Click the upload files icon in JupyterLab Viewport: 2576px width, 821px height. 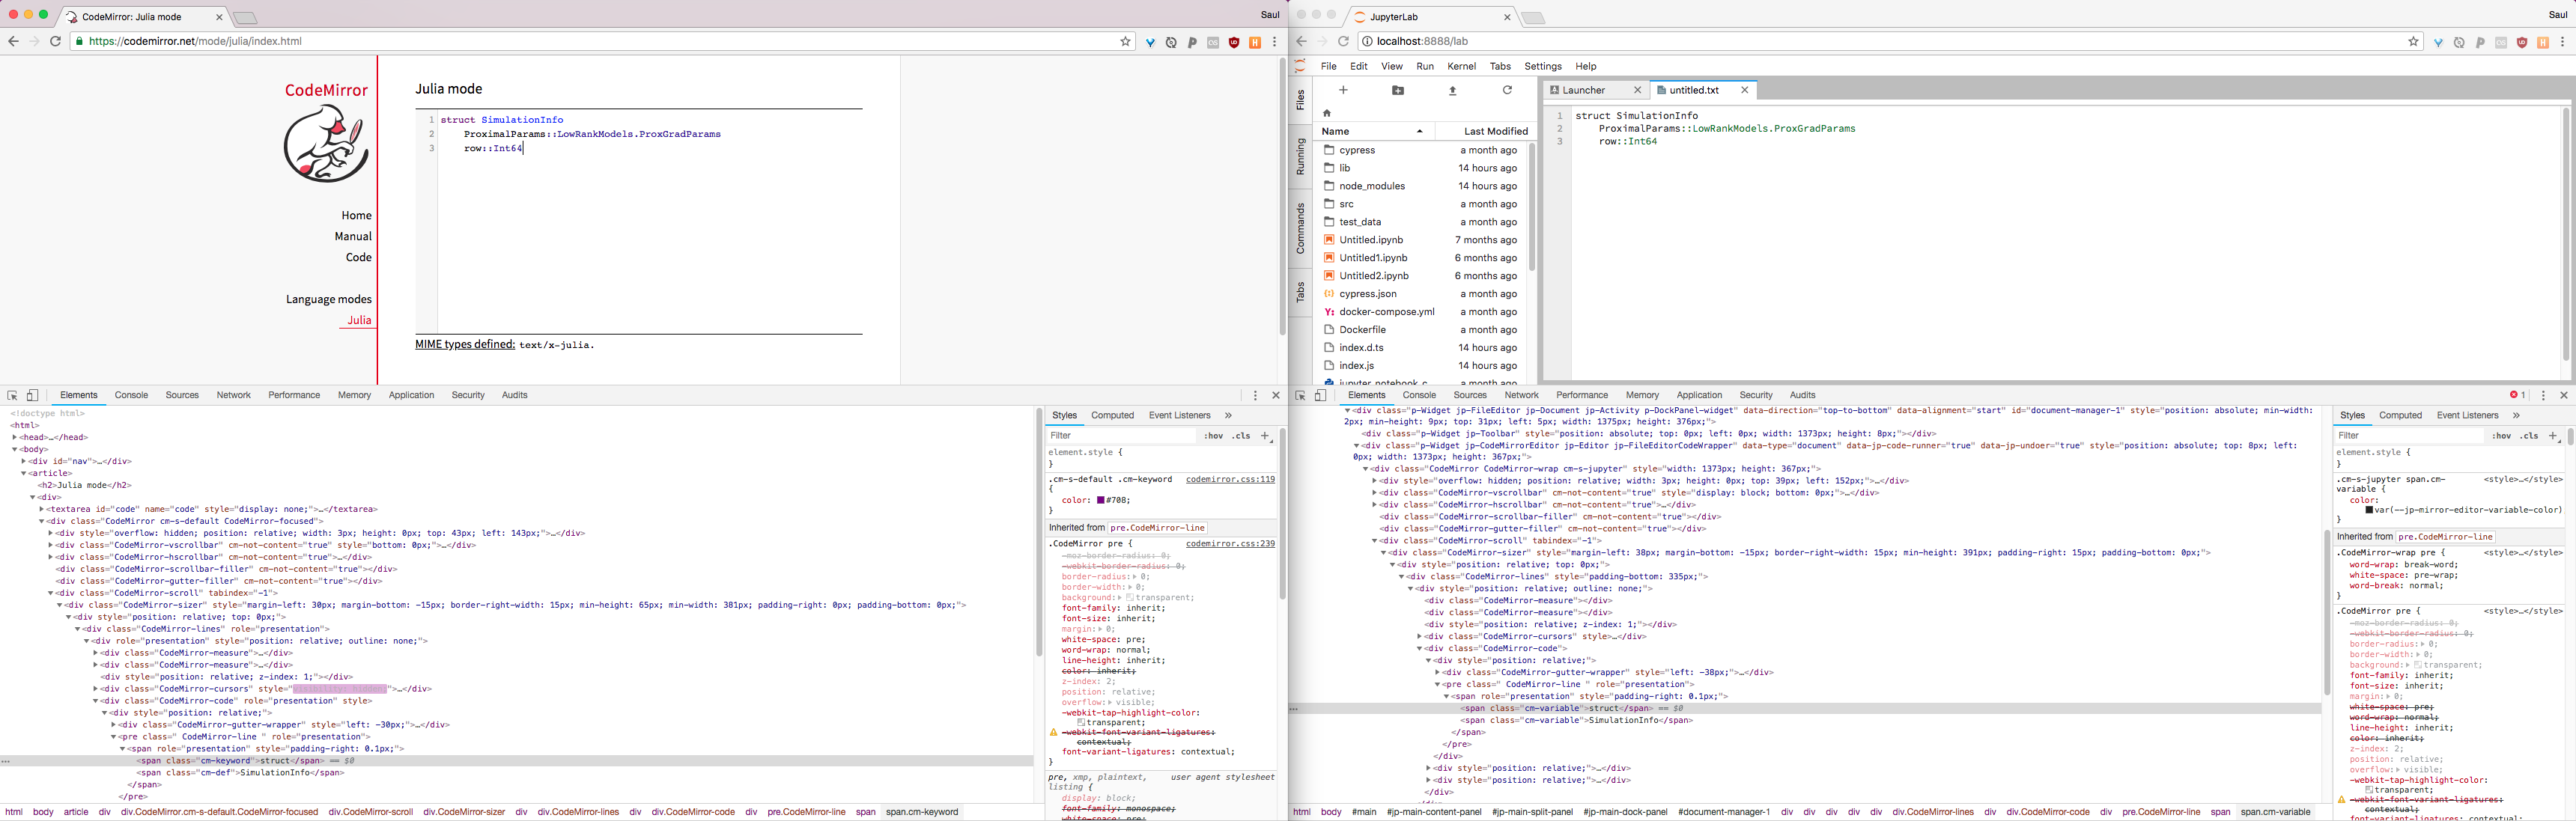(x=1453, y=90)
